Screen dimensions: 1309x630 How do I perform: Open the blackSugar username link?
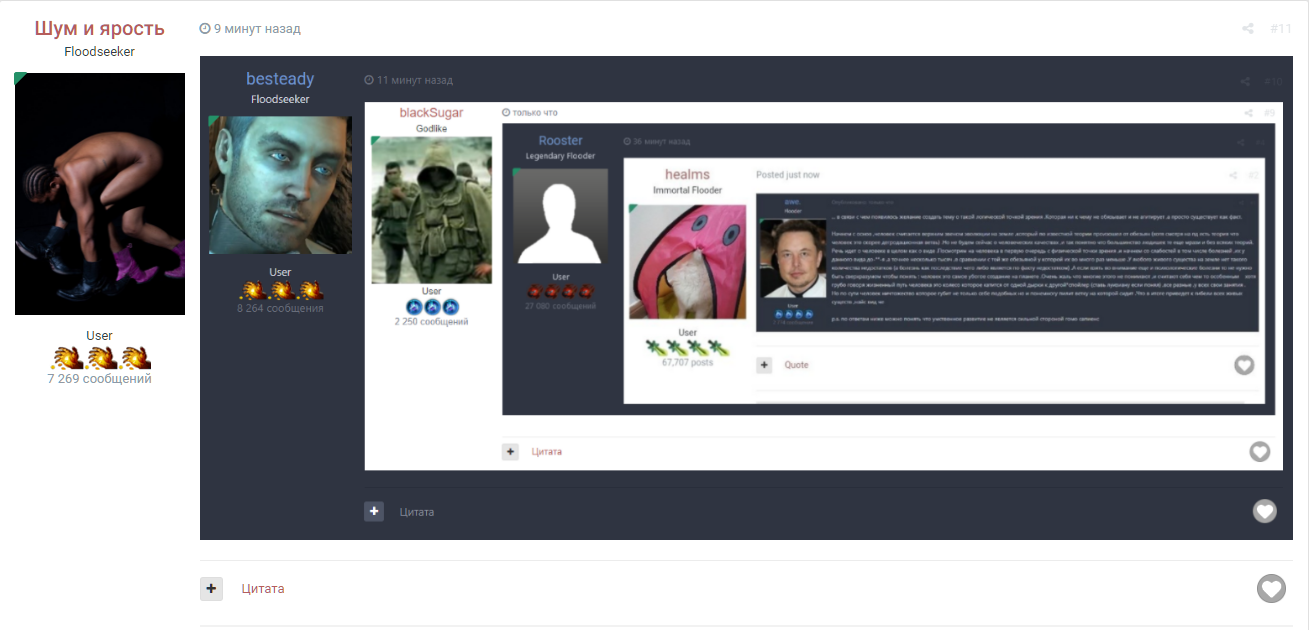pos(431,113)
